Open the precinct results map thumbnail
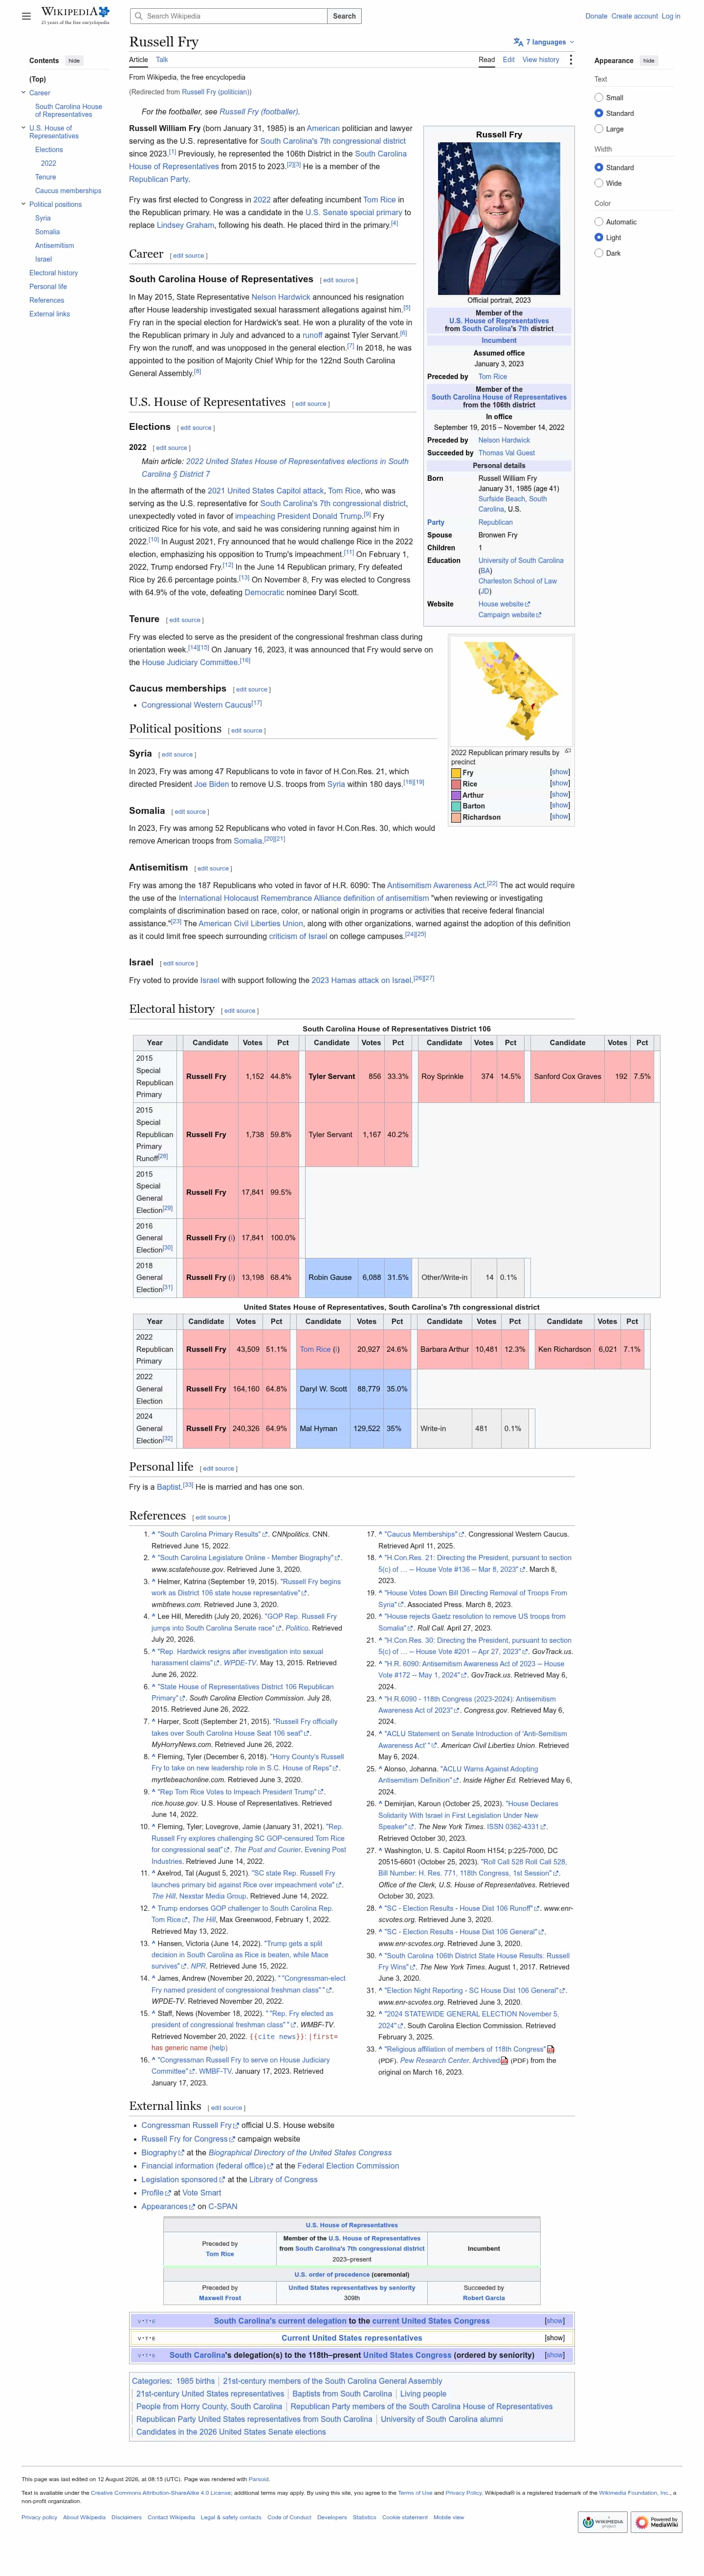This screenshot has height=2576, width=704. [x=511, y=690]
